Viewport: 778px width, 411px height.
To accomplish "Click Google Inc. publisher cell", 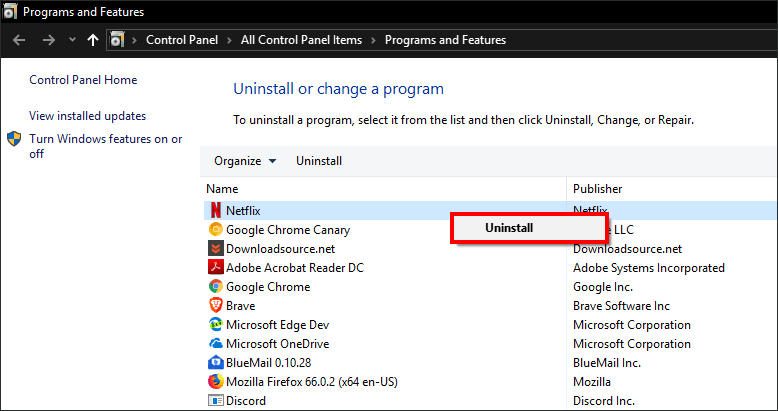I will 603,287.
